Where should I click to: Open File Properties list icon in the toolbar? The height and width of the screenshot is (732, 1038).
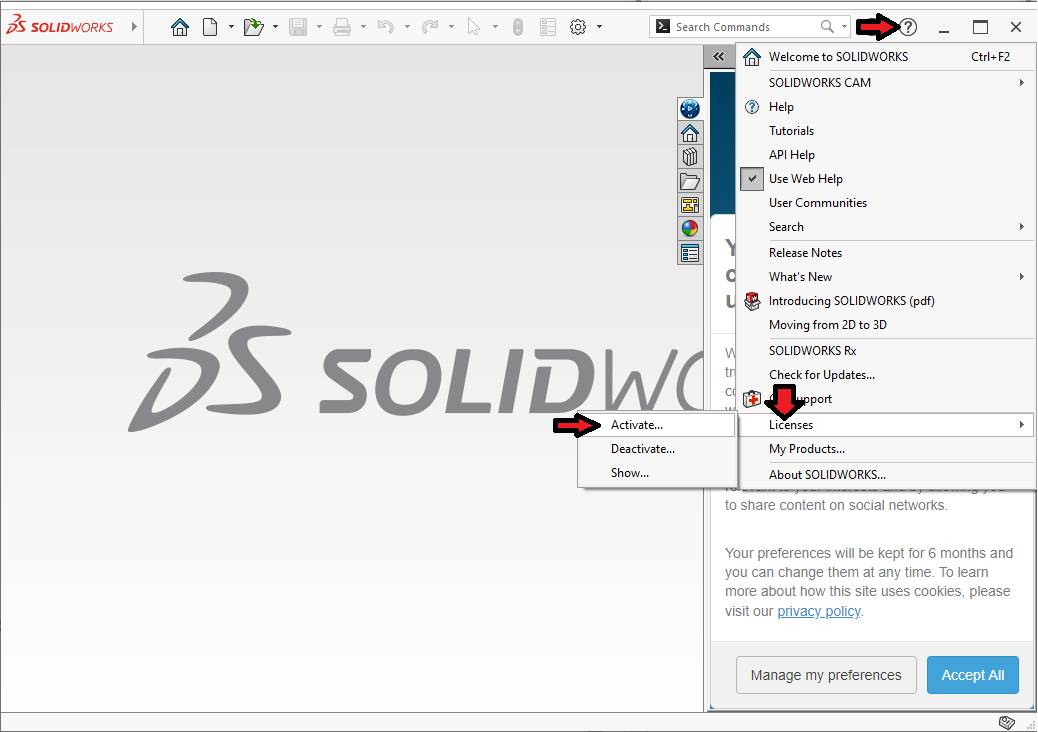click(547, 27)
